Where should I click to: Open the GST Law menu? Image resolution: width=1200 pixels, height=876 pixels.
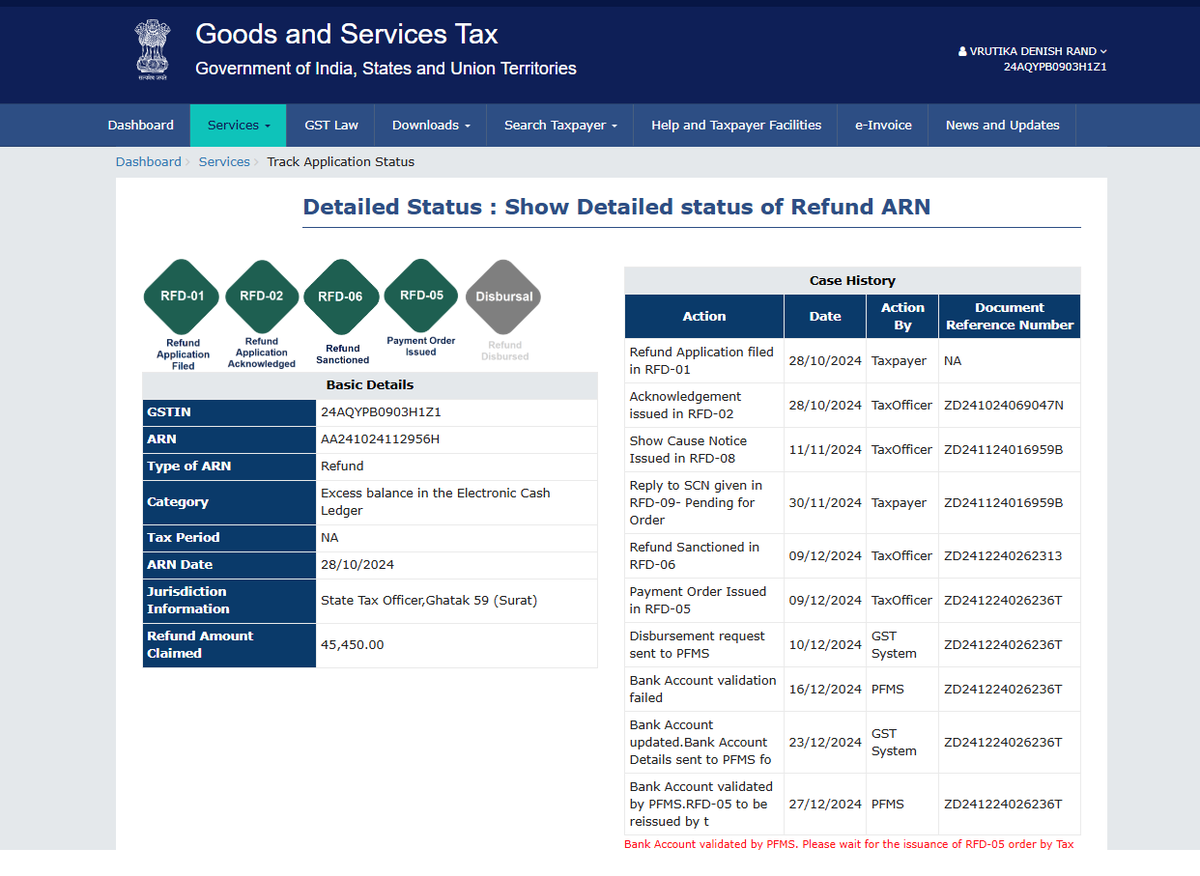pos(331,125)
